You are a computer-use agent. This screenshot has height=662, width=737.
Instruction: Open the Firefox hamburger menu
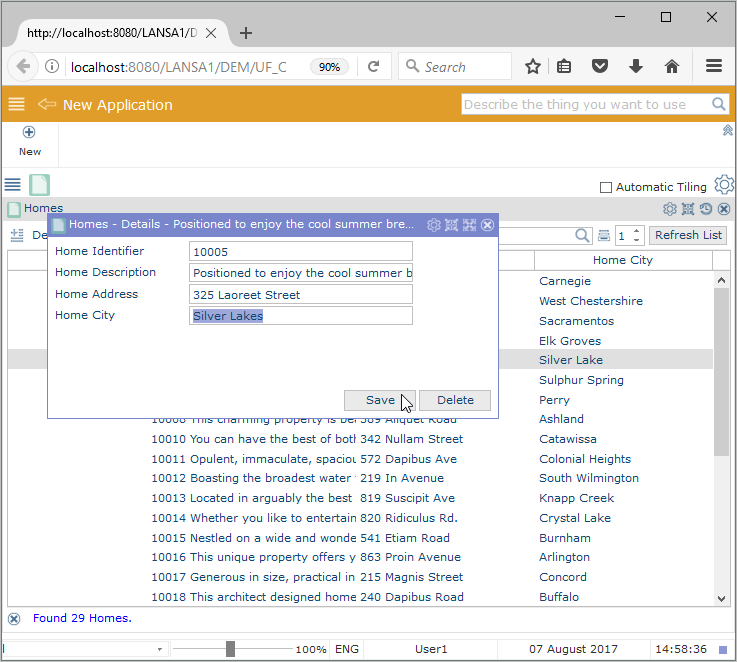point(714,67)
